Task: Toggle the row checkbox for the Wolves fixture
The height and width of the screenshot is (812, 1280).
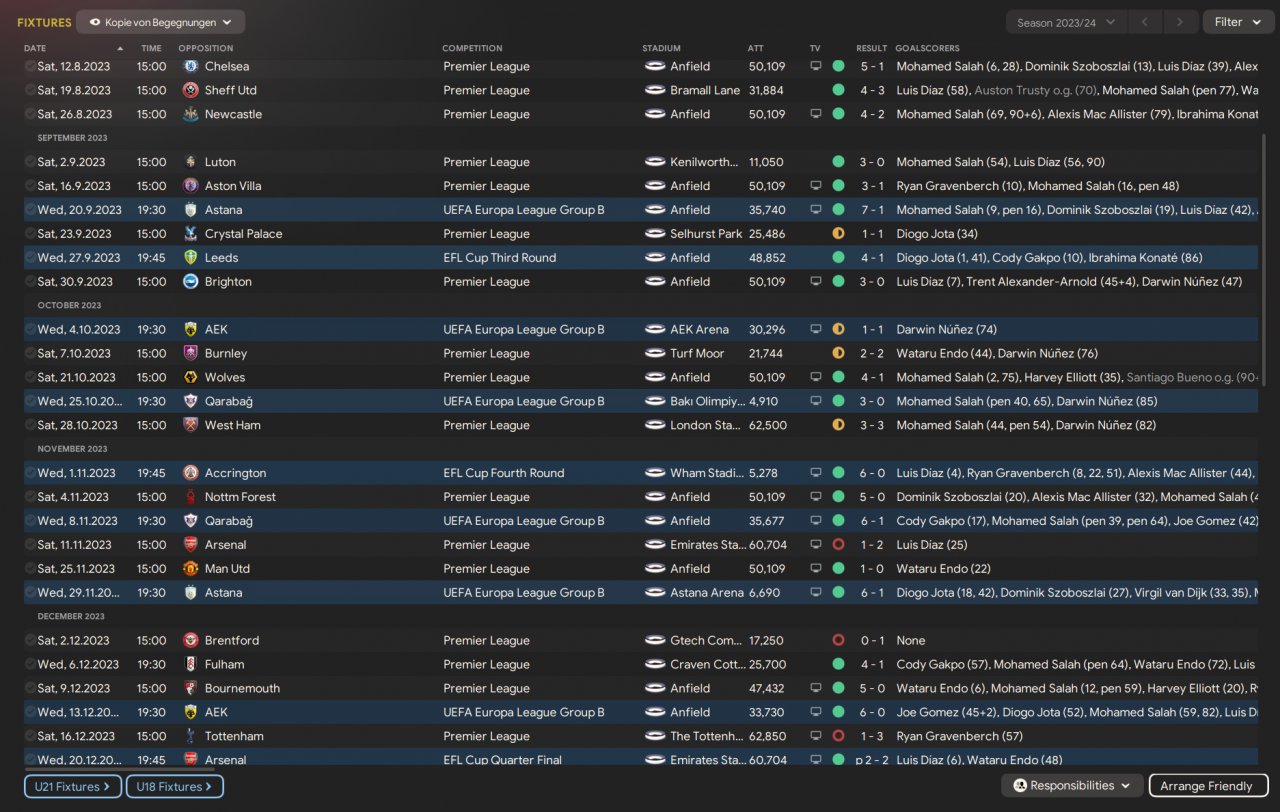Action: [x=30, y=377]
